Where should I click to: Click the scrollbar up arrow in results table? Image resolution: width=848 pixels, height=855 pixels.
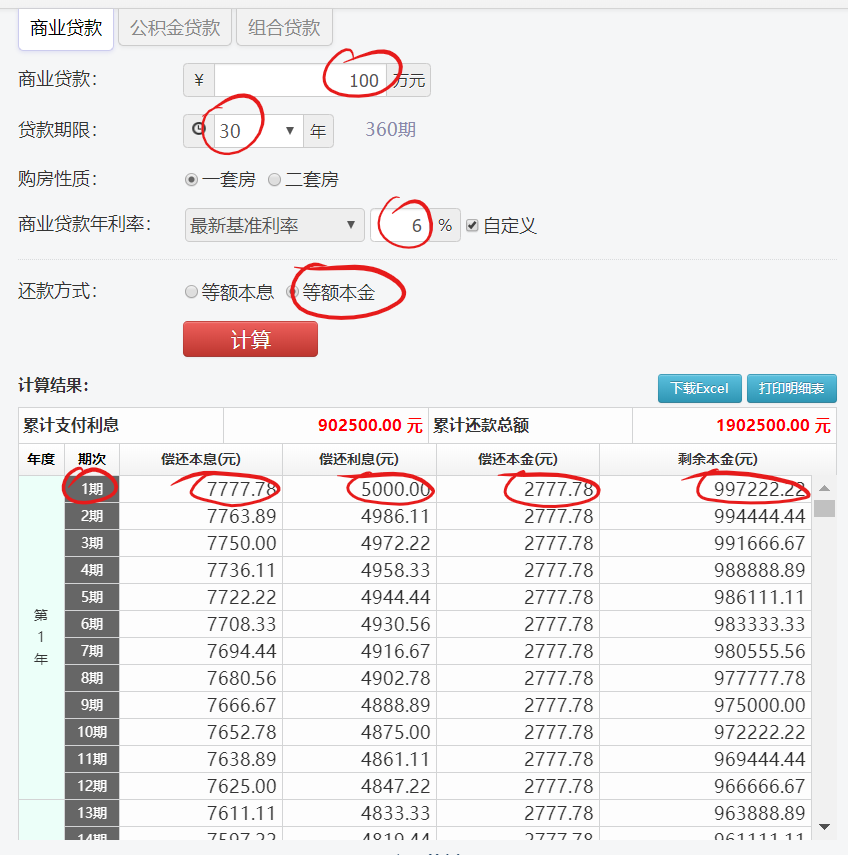(x=825, y=488)
